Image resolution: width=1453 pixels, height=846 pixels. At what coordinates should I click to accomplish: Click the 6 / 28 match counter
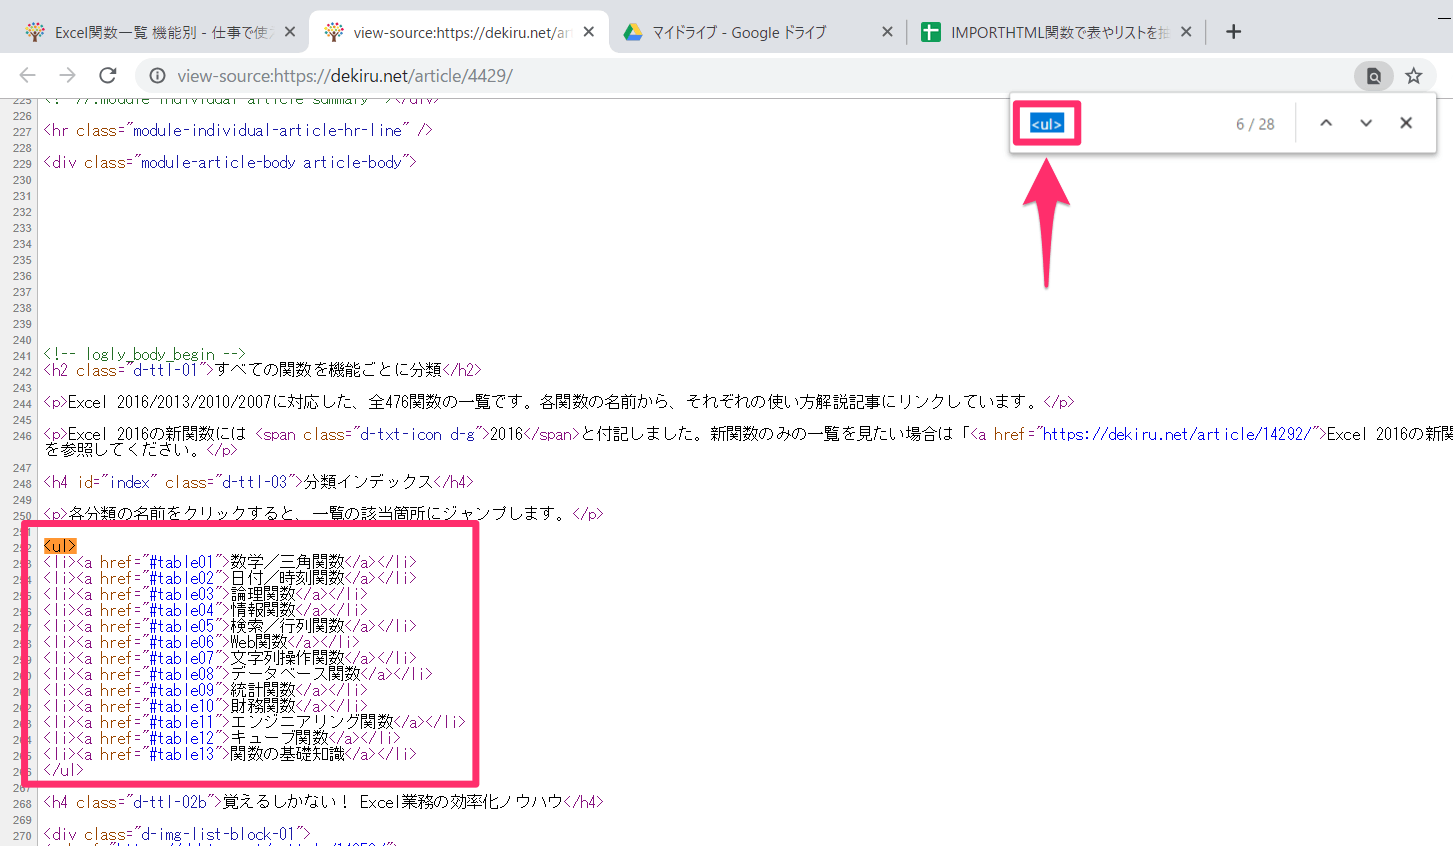coord(1255,124)
